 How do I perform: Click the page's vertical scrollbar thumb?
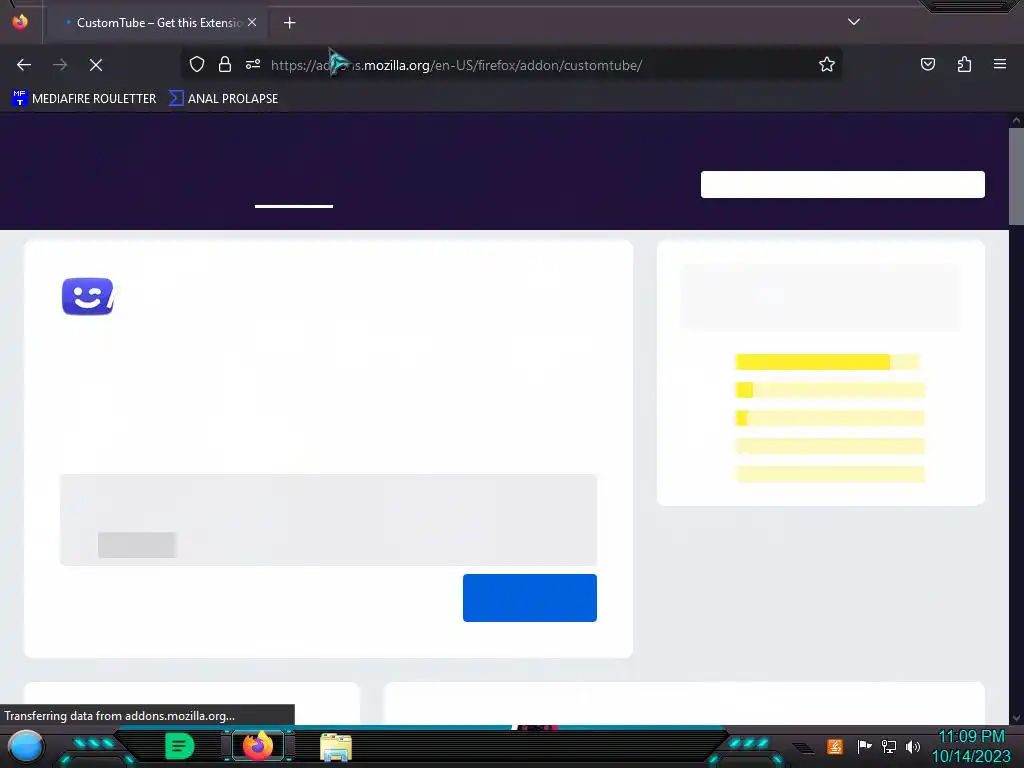coord(1016,176)
